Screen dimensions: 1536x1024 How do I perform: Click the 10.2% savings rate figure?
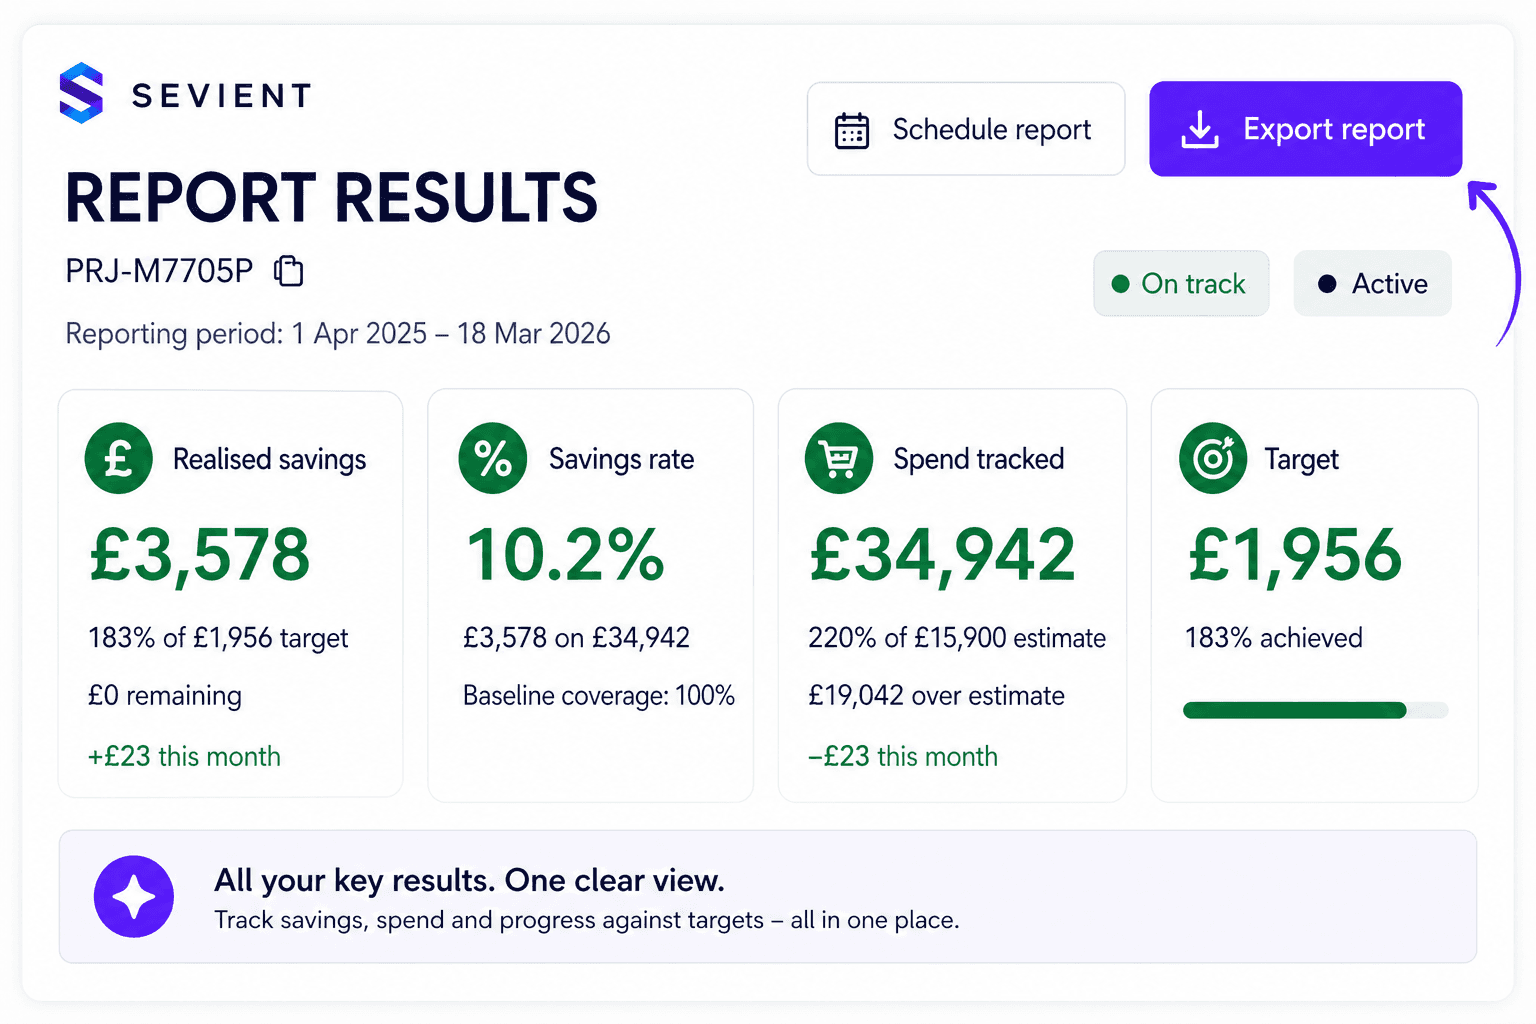pos(565,554)
